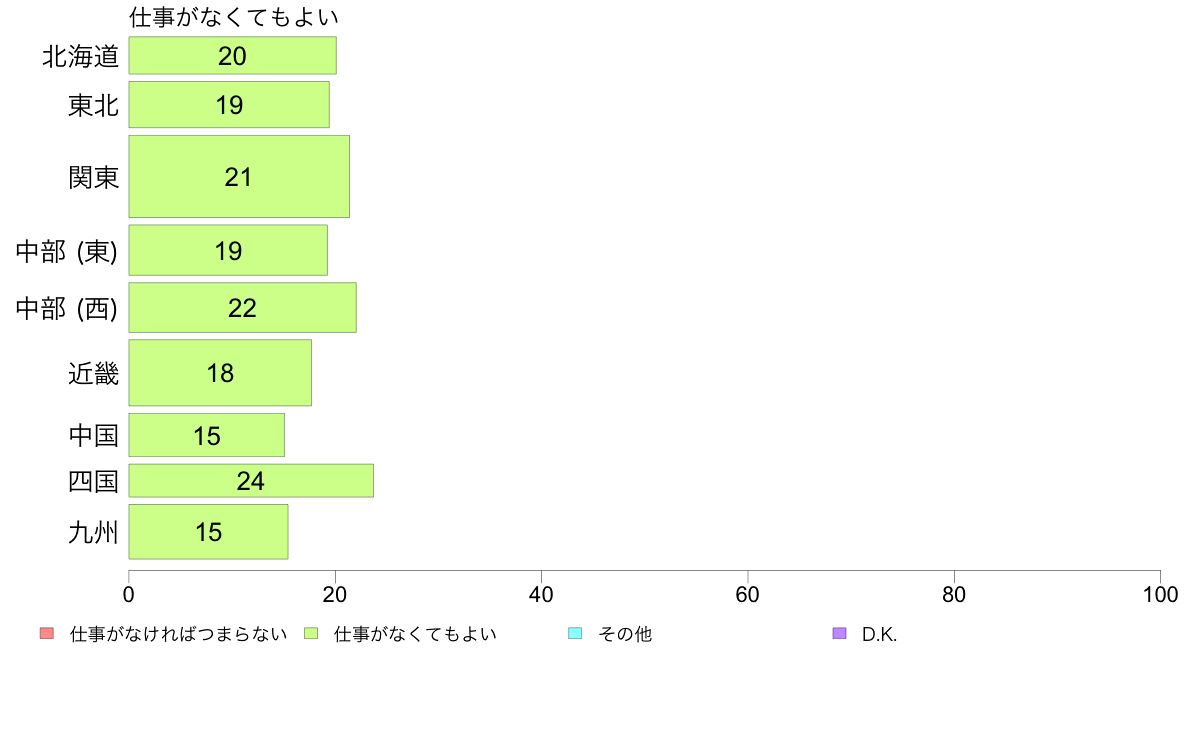1188x736 pixels.
Task: Click the 関東 row label
Action: pyautogui.click(x=93, y=177)
